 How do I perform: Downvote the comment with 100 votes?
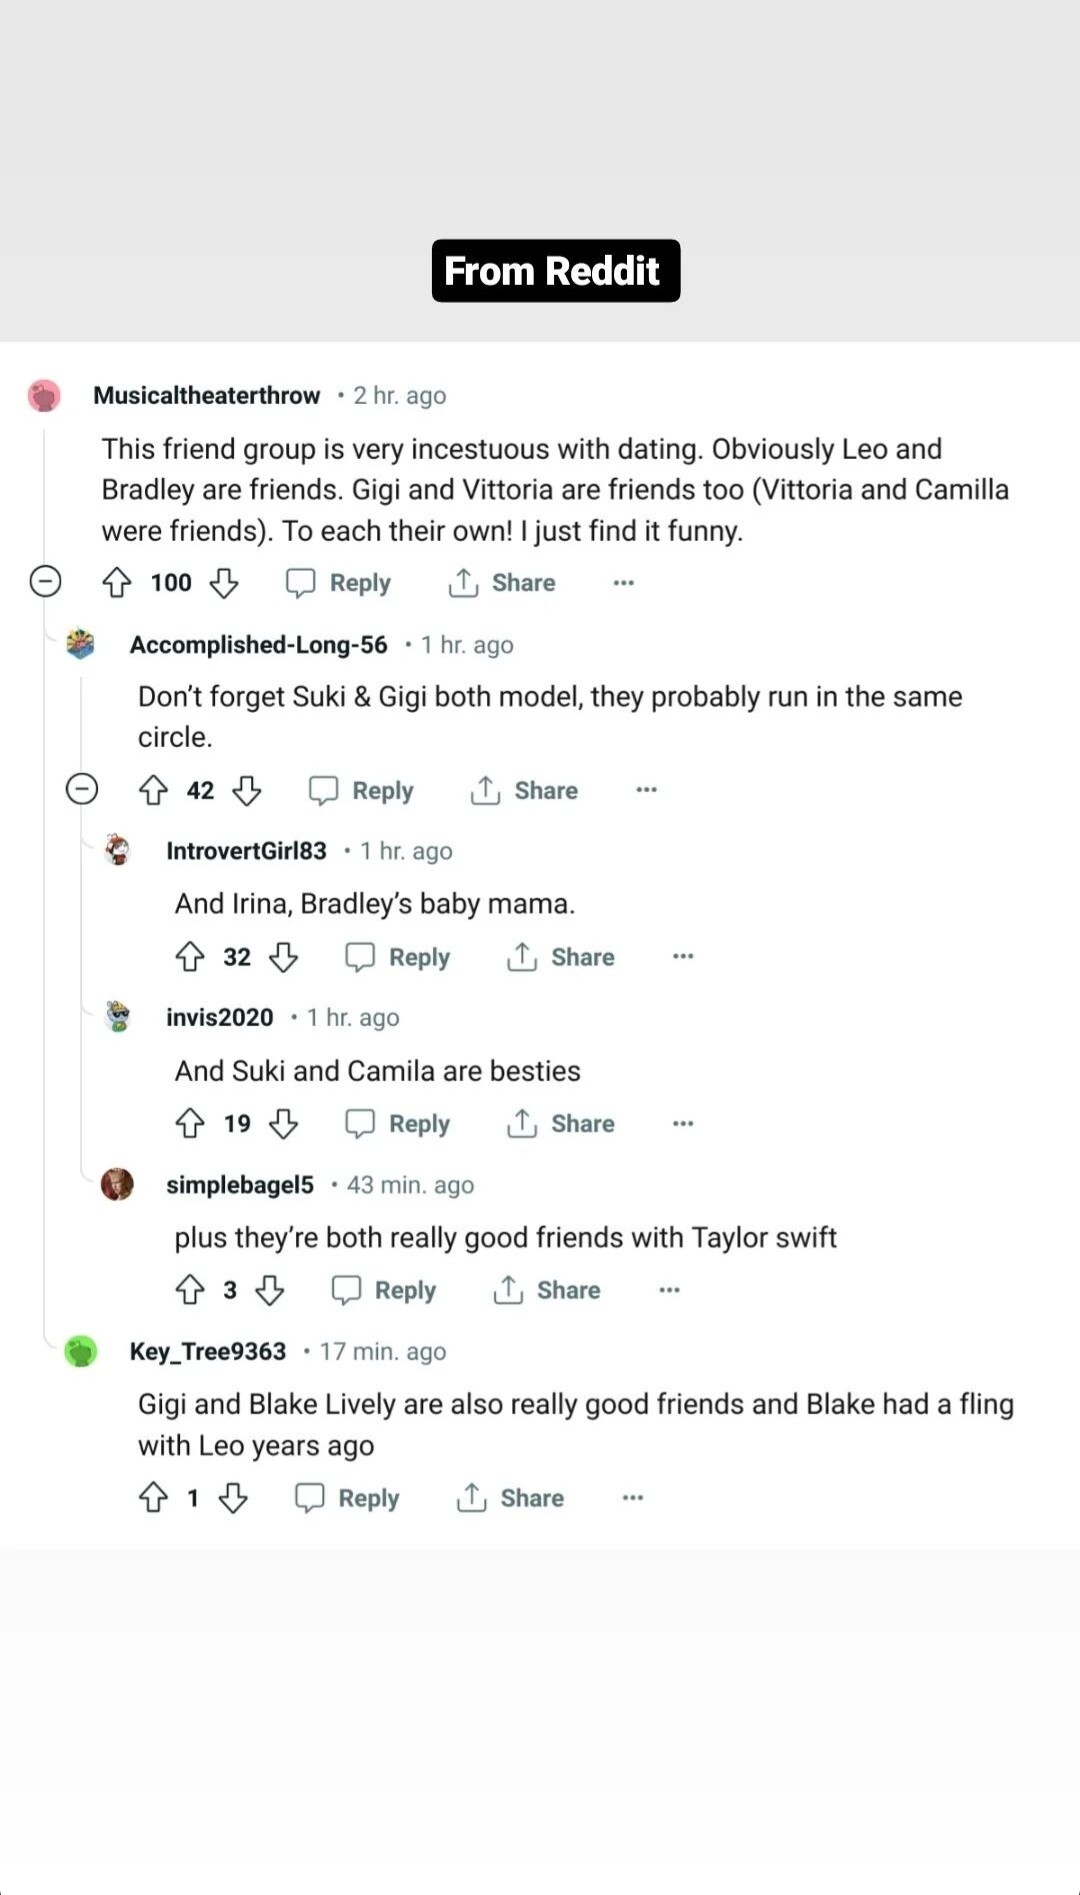[x=224, y=583]
